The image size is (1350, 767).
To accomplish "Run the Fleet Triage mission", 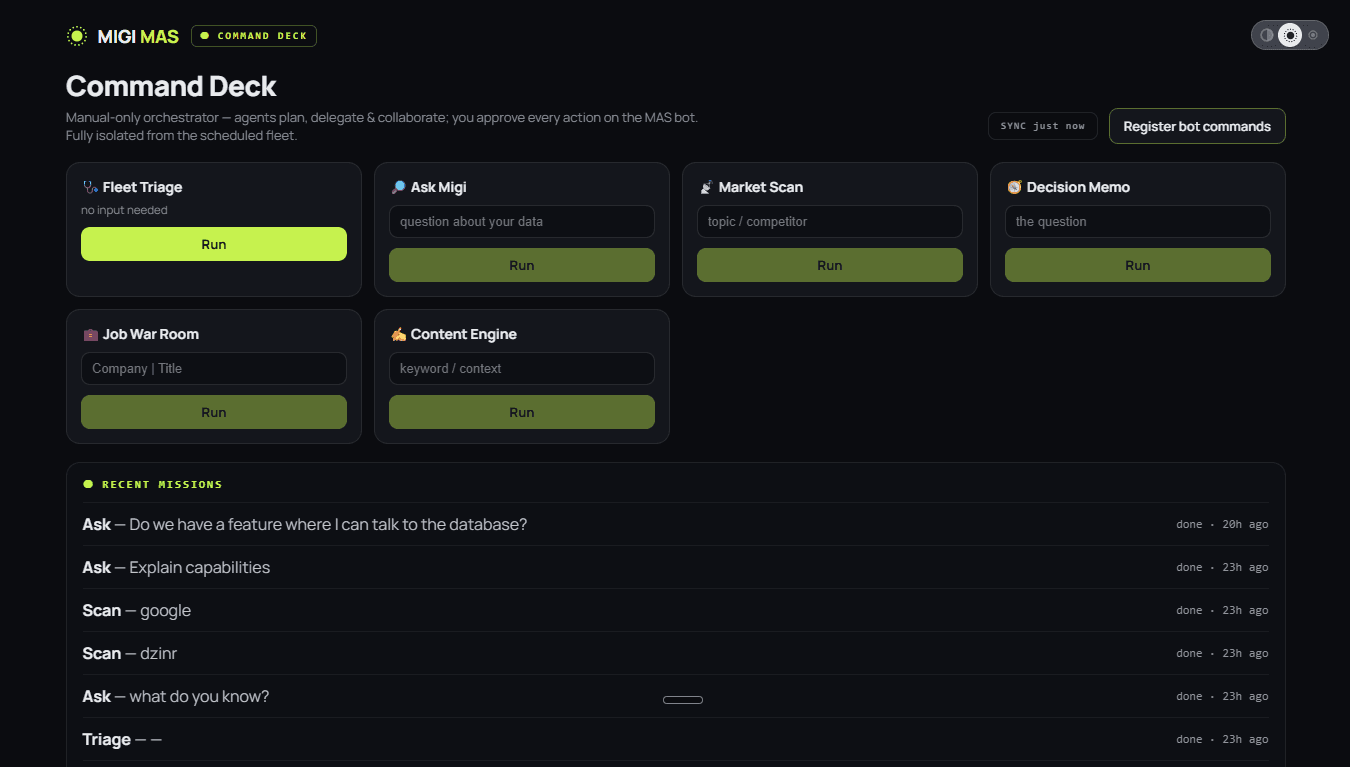I will (x=214, y=244).
